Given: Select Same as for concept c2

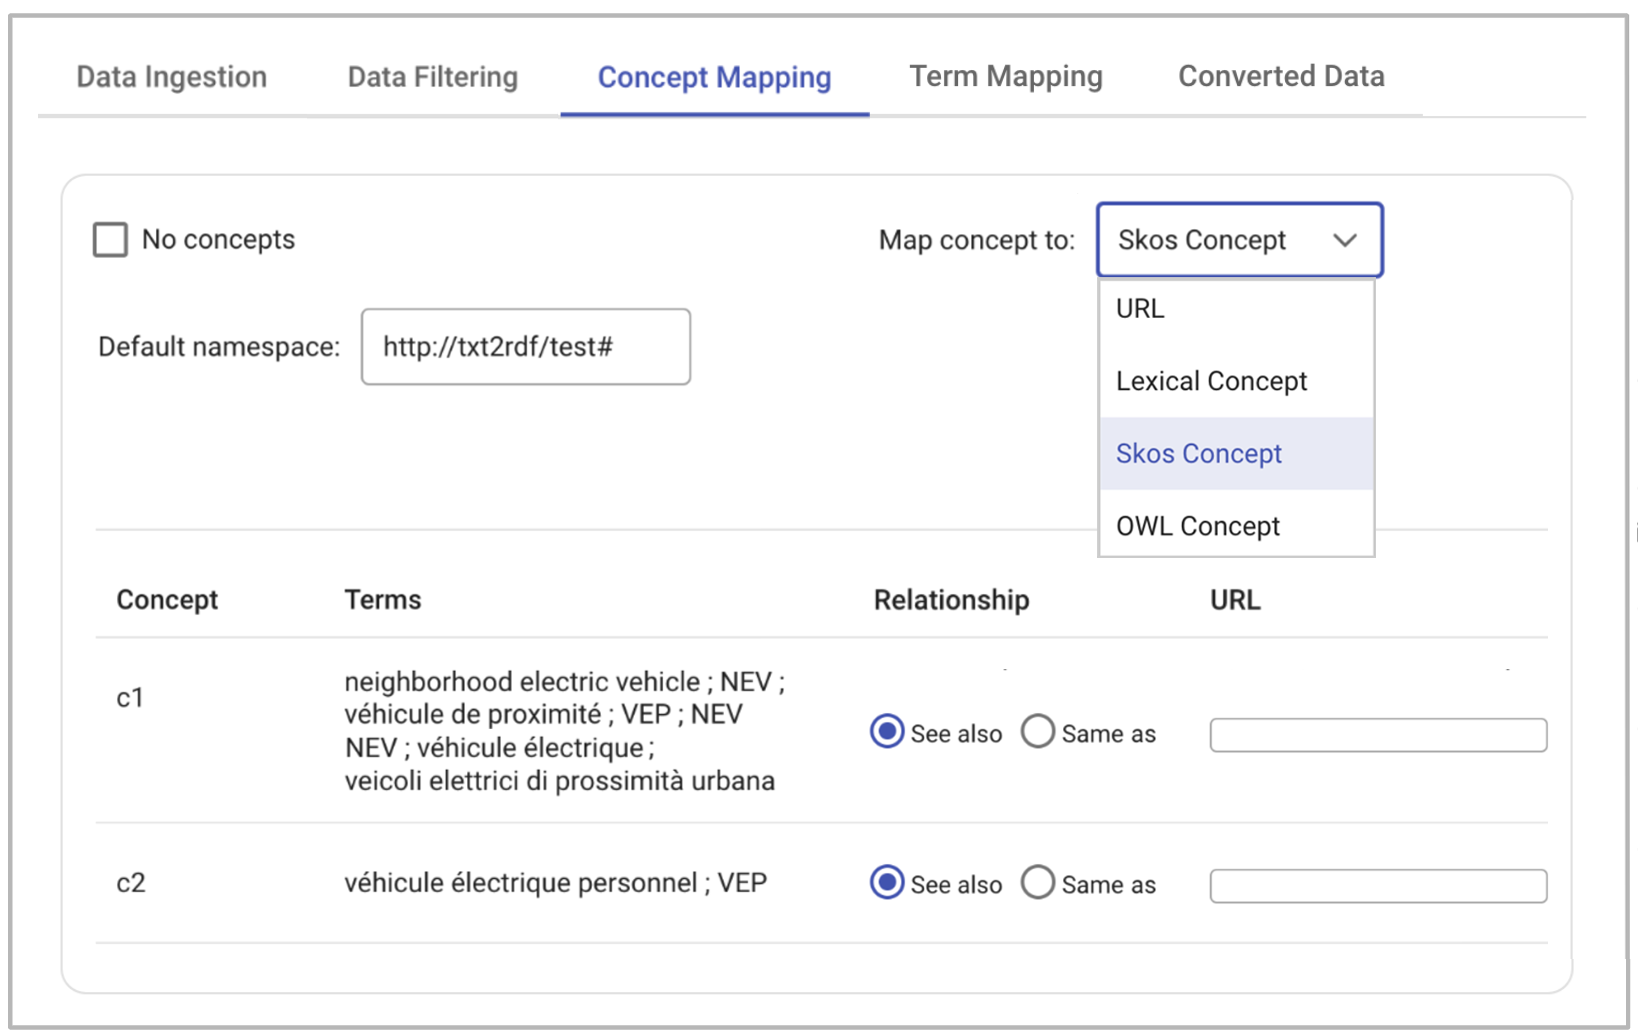Looking at the screenshot, I should [x=1038, y=883].
